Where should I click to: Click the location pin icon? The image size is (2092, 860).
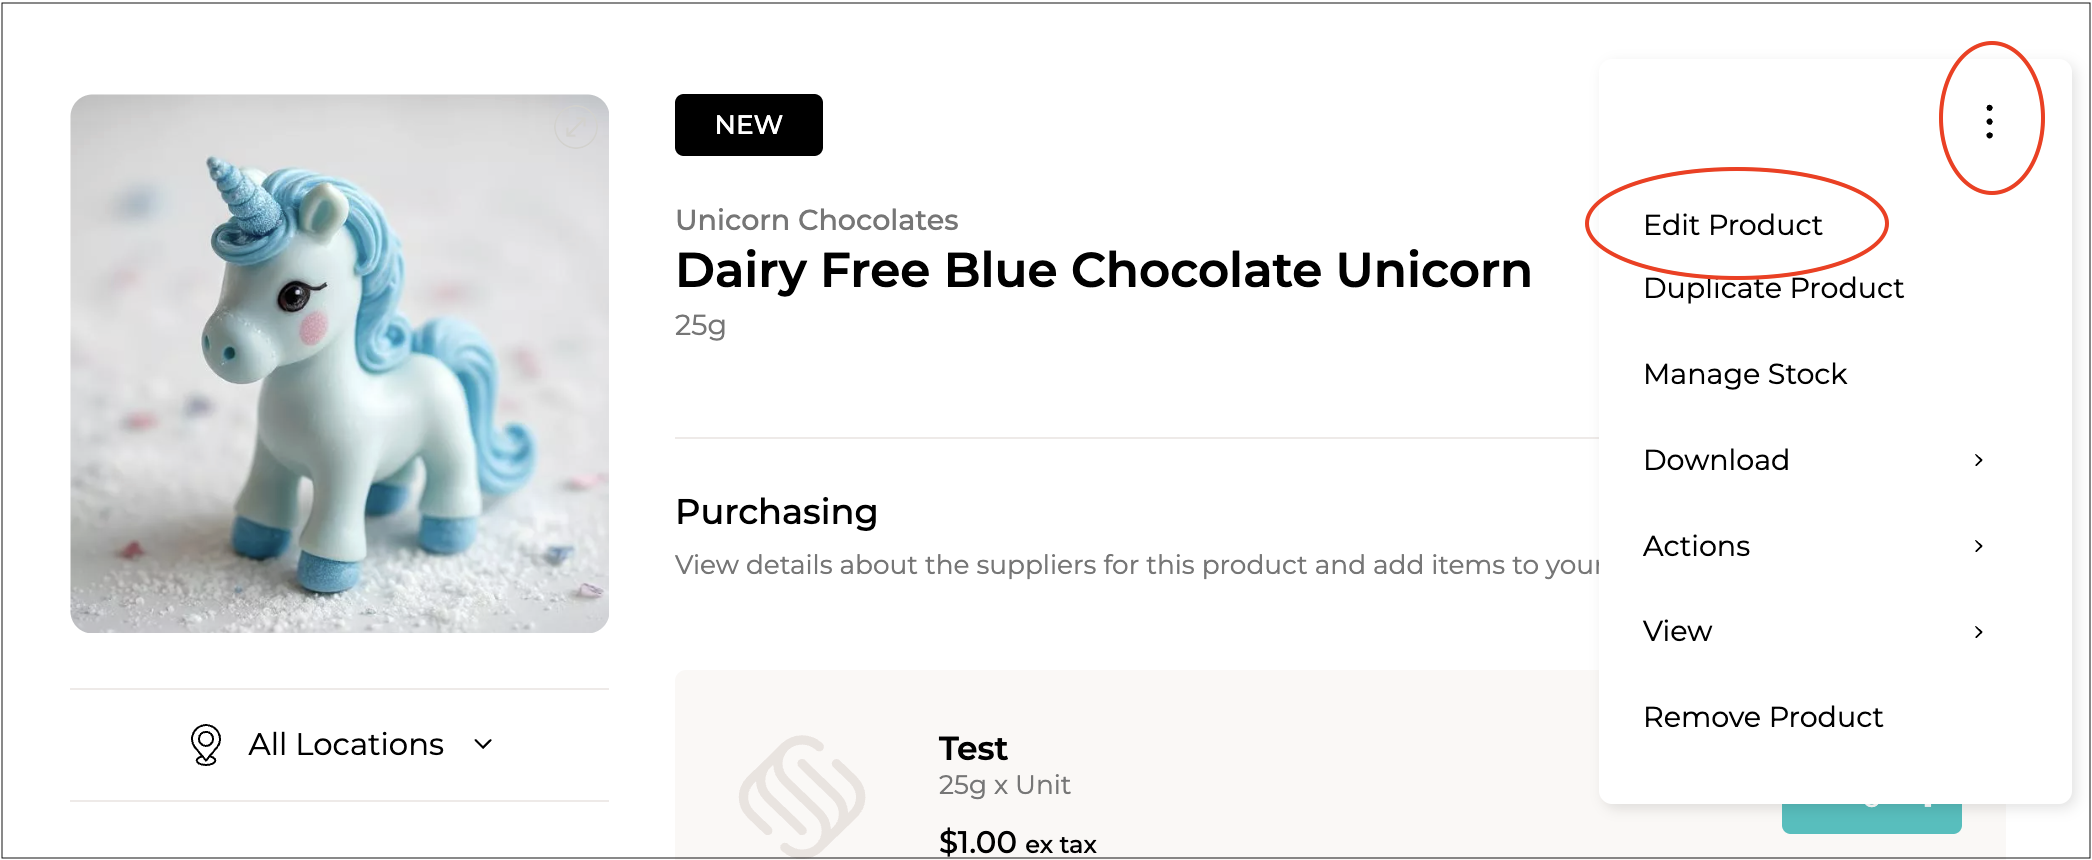pyautogui.click(x=206, y=744)
